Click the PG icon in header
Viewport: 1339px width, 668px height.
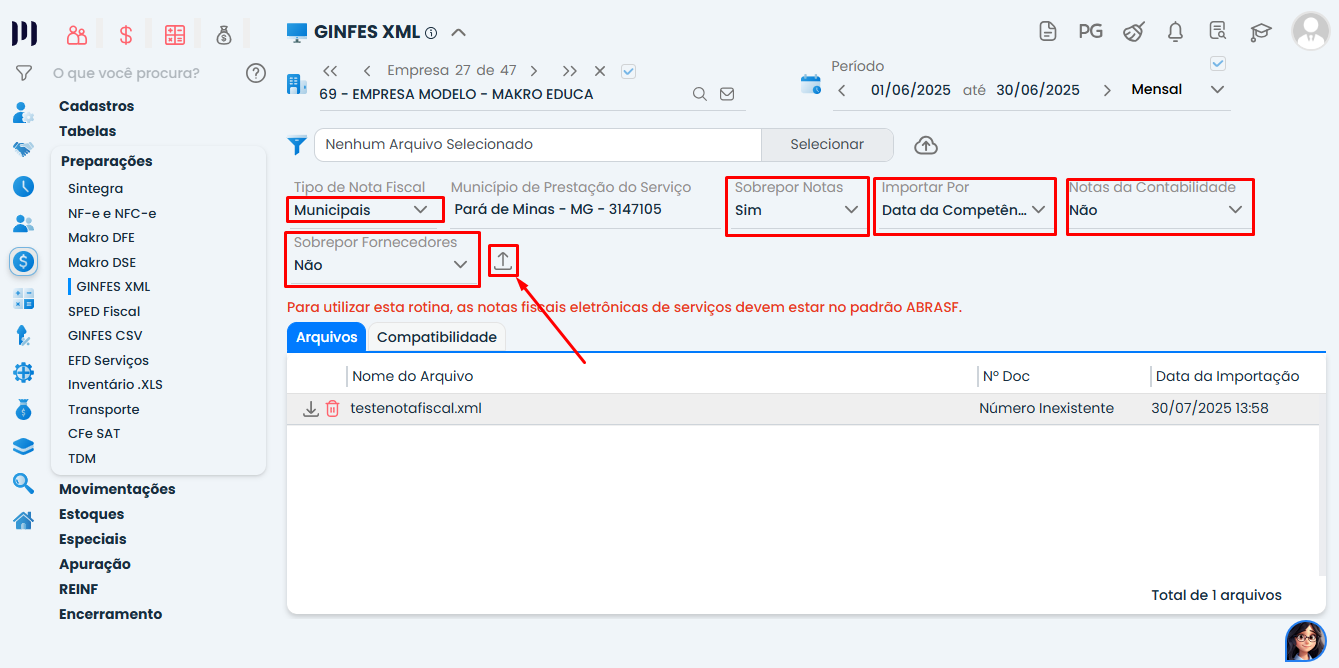click(1090, 32)
